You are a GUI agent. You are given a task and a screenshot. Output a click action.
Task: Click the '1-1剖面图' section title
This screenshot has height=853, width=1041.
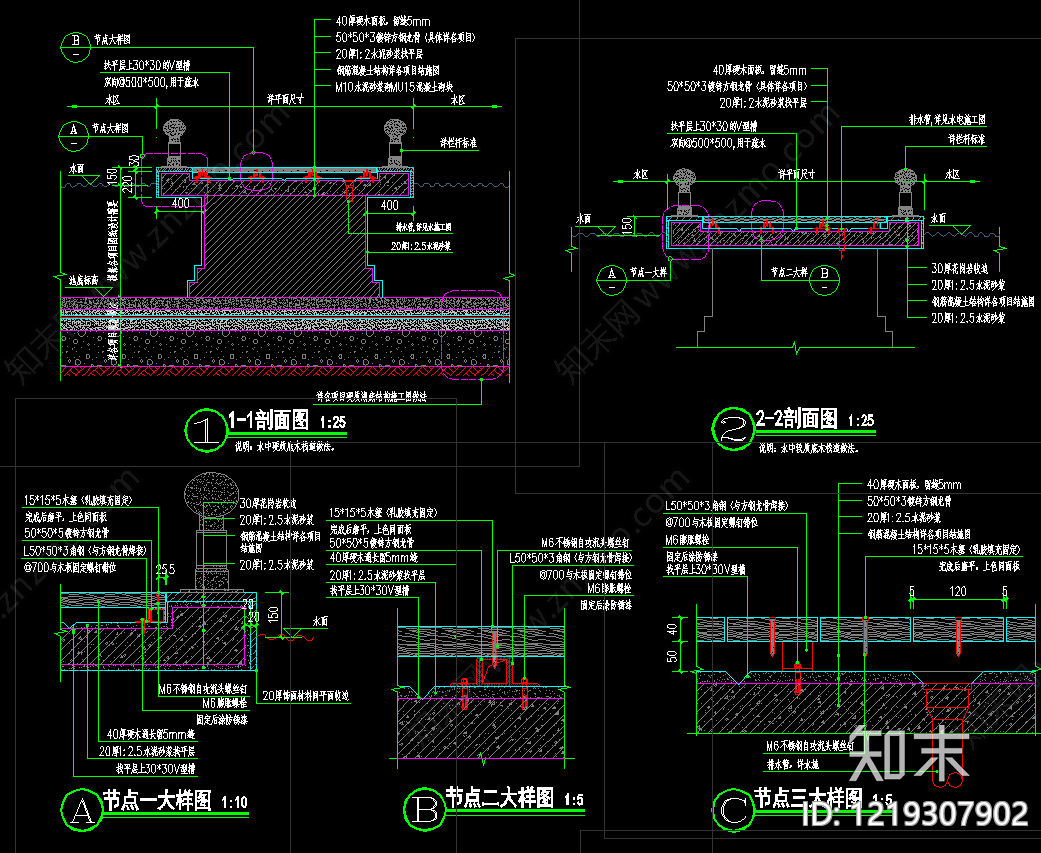(x=269, y=420)
